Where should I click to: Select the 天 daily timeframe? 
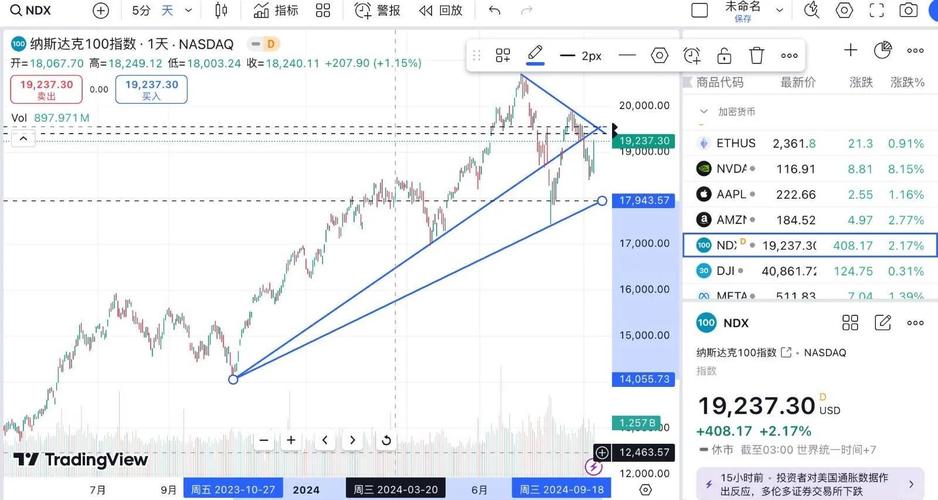[x=167, y=10]
